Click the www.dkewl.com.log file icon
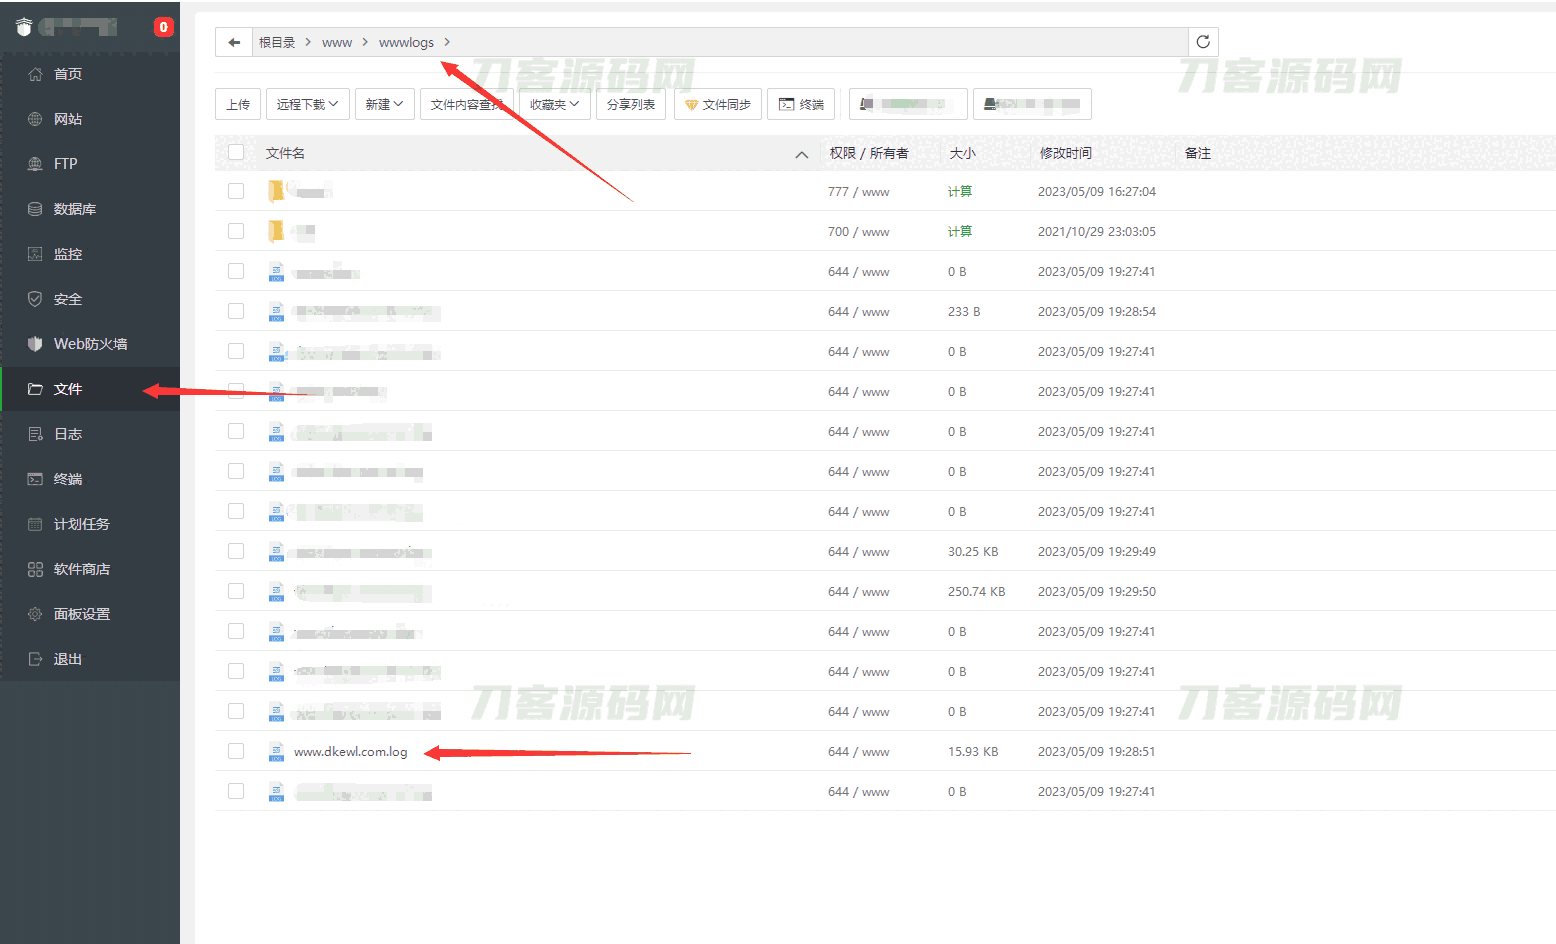This screenshot has height=944, width=1556. pos(276,752)
